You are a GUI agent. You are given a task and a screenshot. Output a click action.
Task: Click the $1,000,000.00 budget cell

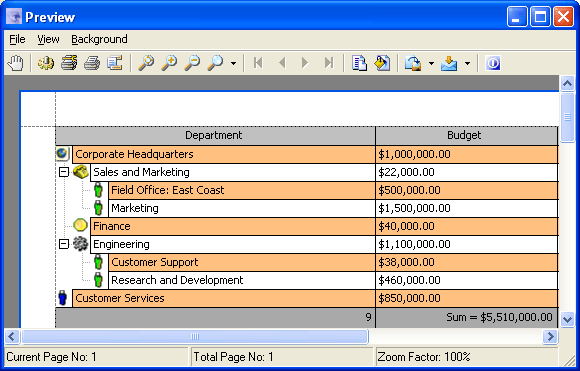(x=466, y=154)
